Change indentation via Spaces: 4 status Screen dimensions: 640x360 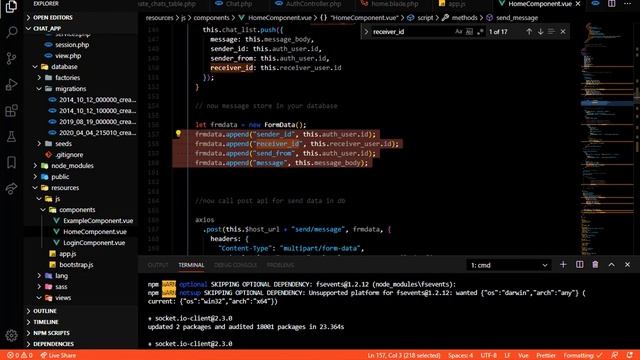pos(460,356)
